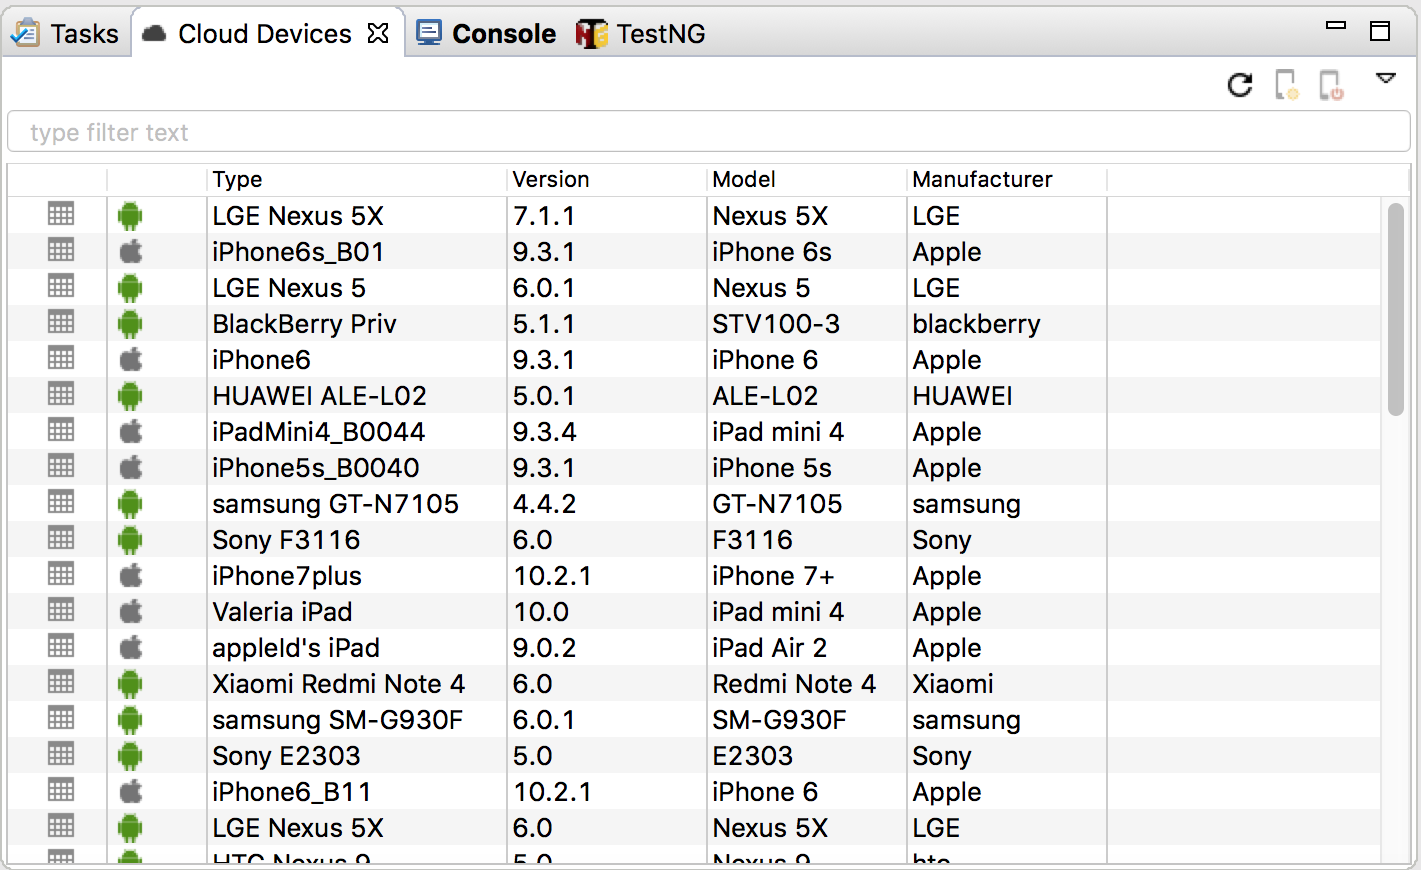Click the Android icon for Sony E2303

130,756
